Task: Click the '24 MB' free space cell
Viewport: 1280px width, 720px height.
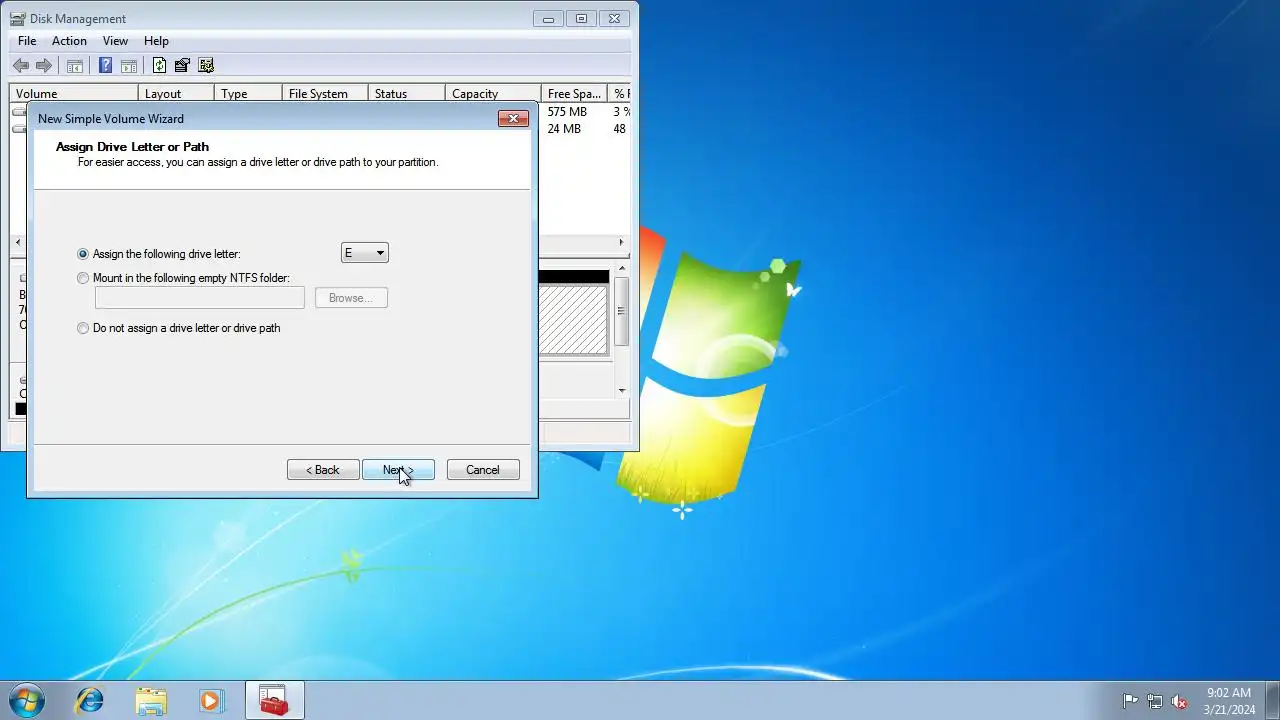Action: click(x=564, y=129)
